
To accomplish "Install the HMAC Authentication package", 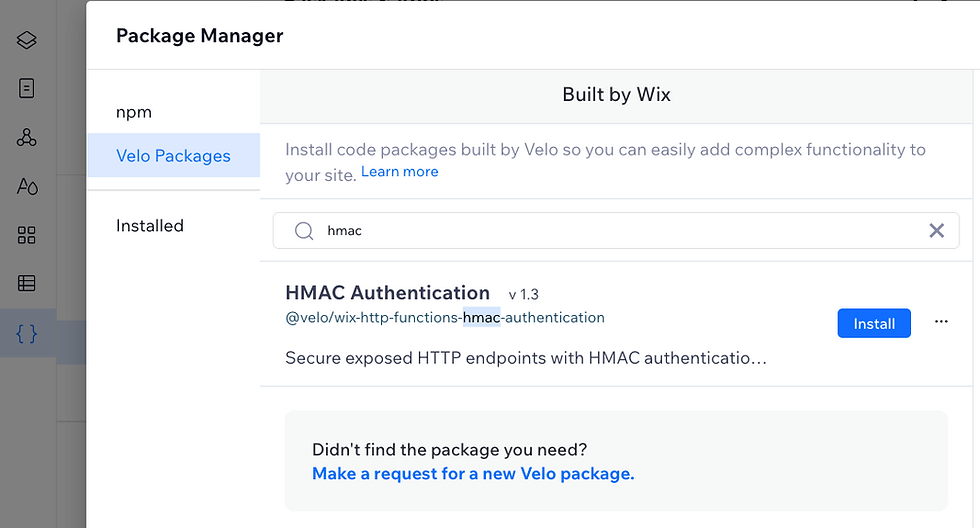I will click(x=874, y=323).
